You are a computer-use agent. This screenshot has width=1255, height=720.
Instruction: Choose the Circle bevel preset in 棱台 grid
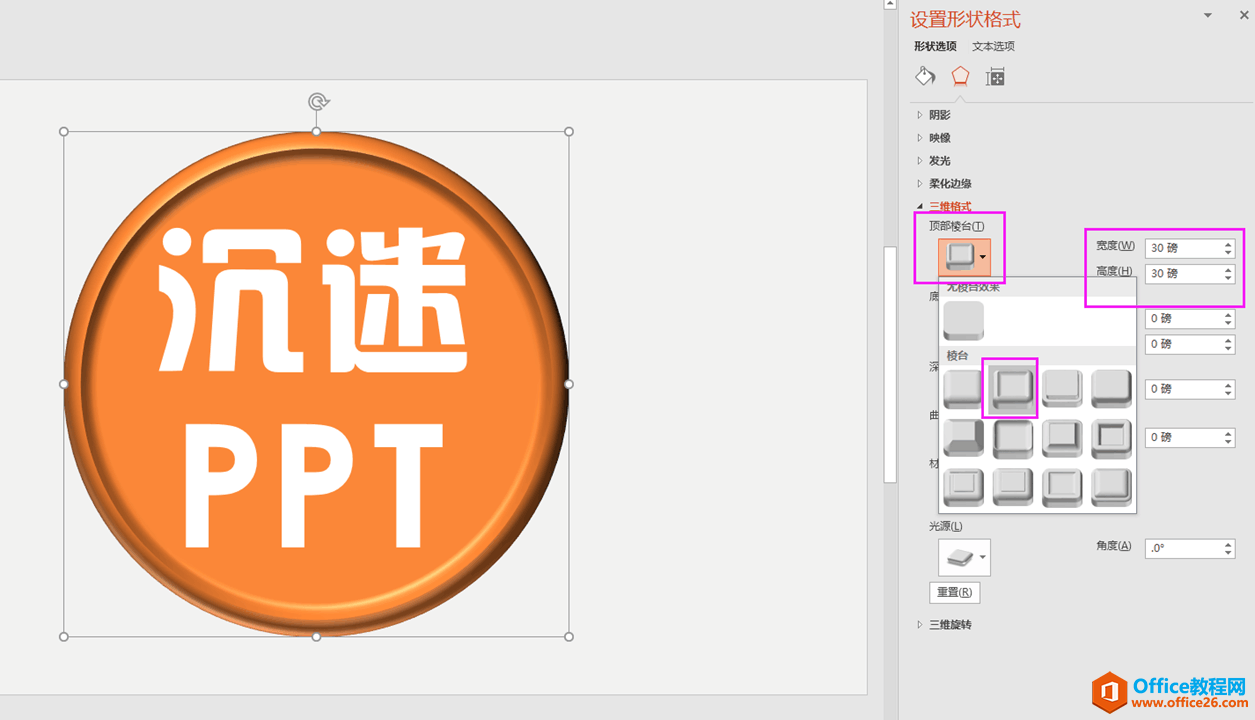[964, 389]
